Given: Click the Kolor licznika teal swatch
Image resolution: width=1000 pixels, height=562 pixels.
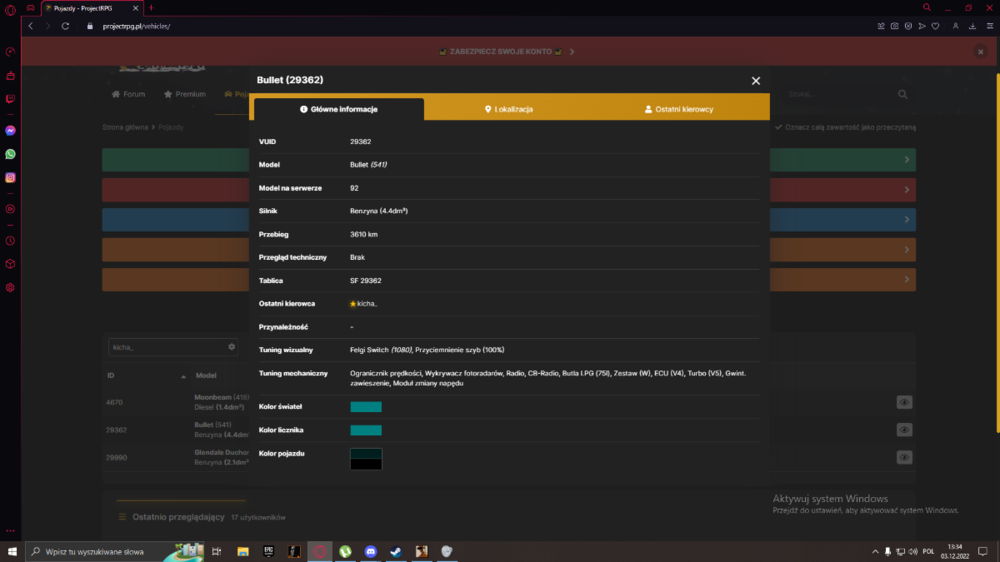Looking at the screenshot, I should 366,431.
